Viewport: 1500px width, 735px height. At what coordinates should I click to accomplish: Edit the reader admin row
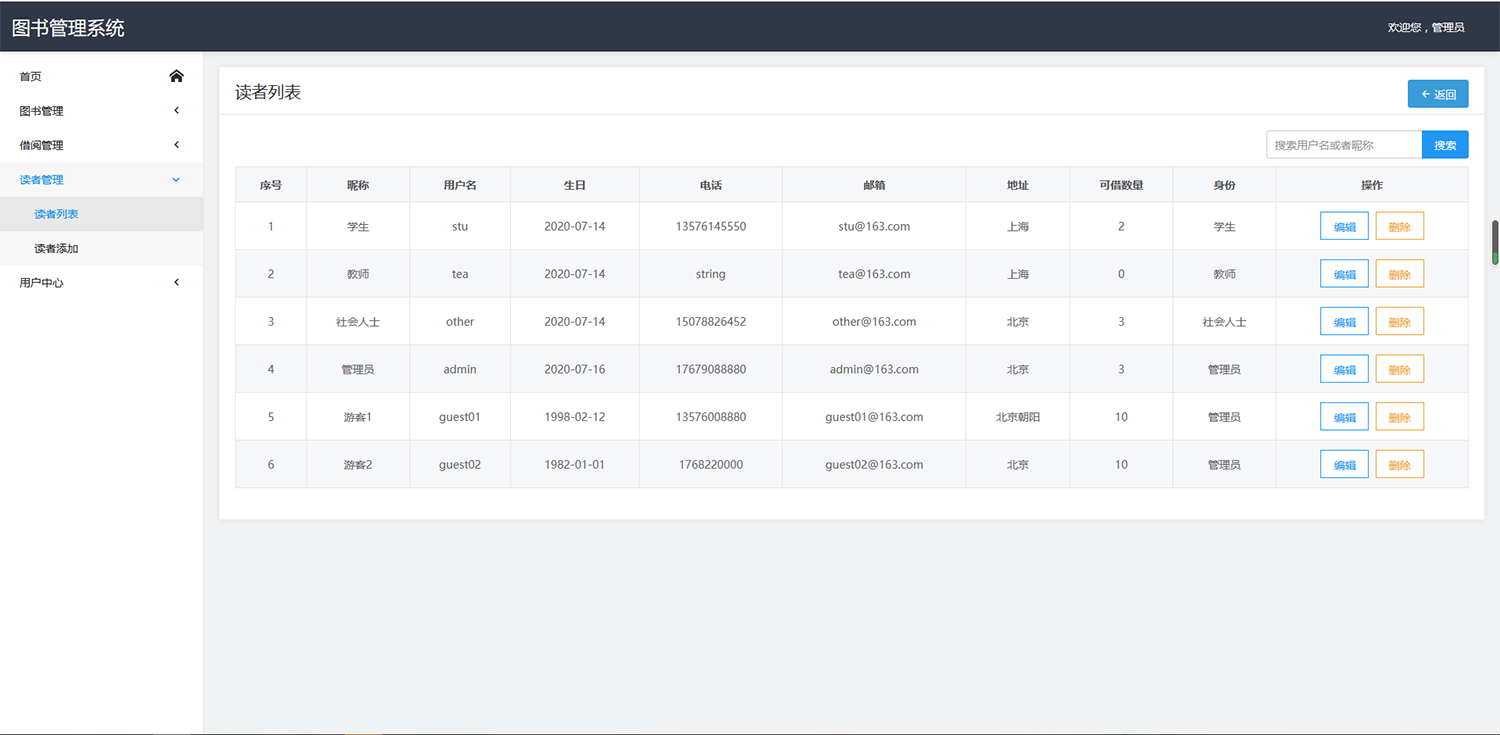tap(1344, 369)
